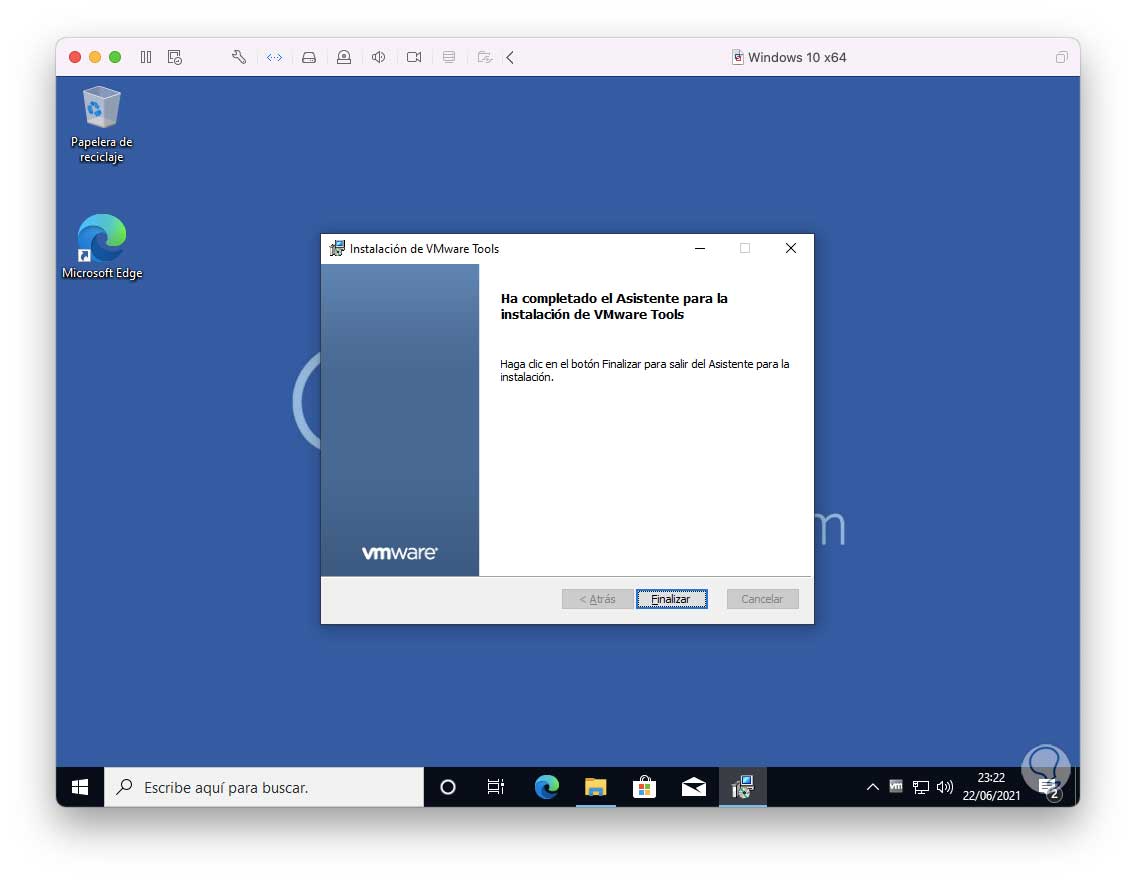Click the disabled Cancelar button
This screenshot has width=1136, height=881.
[x=762, y=599]
